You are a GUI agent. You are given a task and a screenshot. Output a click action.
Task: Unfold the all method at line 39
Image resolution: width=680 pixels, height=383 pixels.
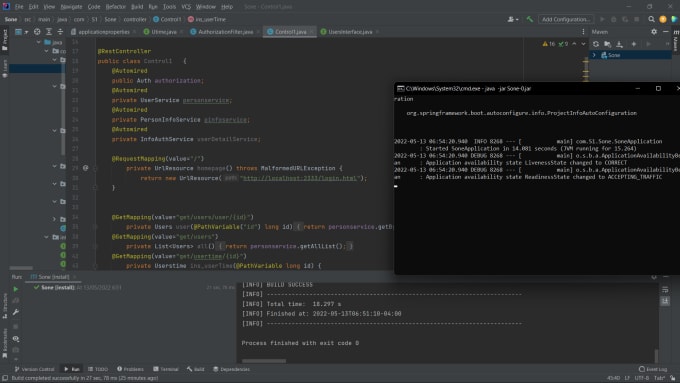[95, 246]
